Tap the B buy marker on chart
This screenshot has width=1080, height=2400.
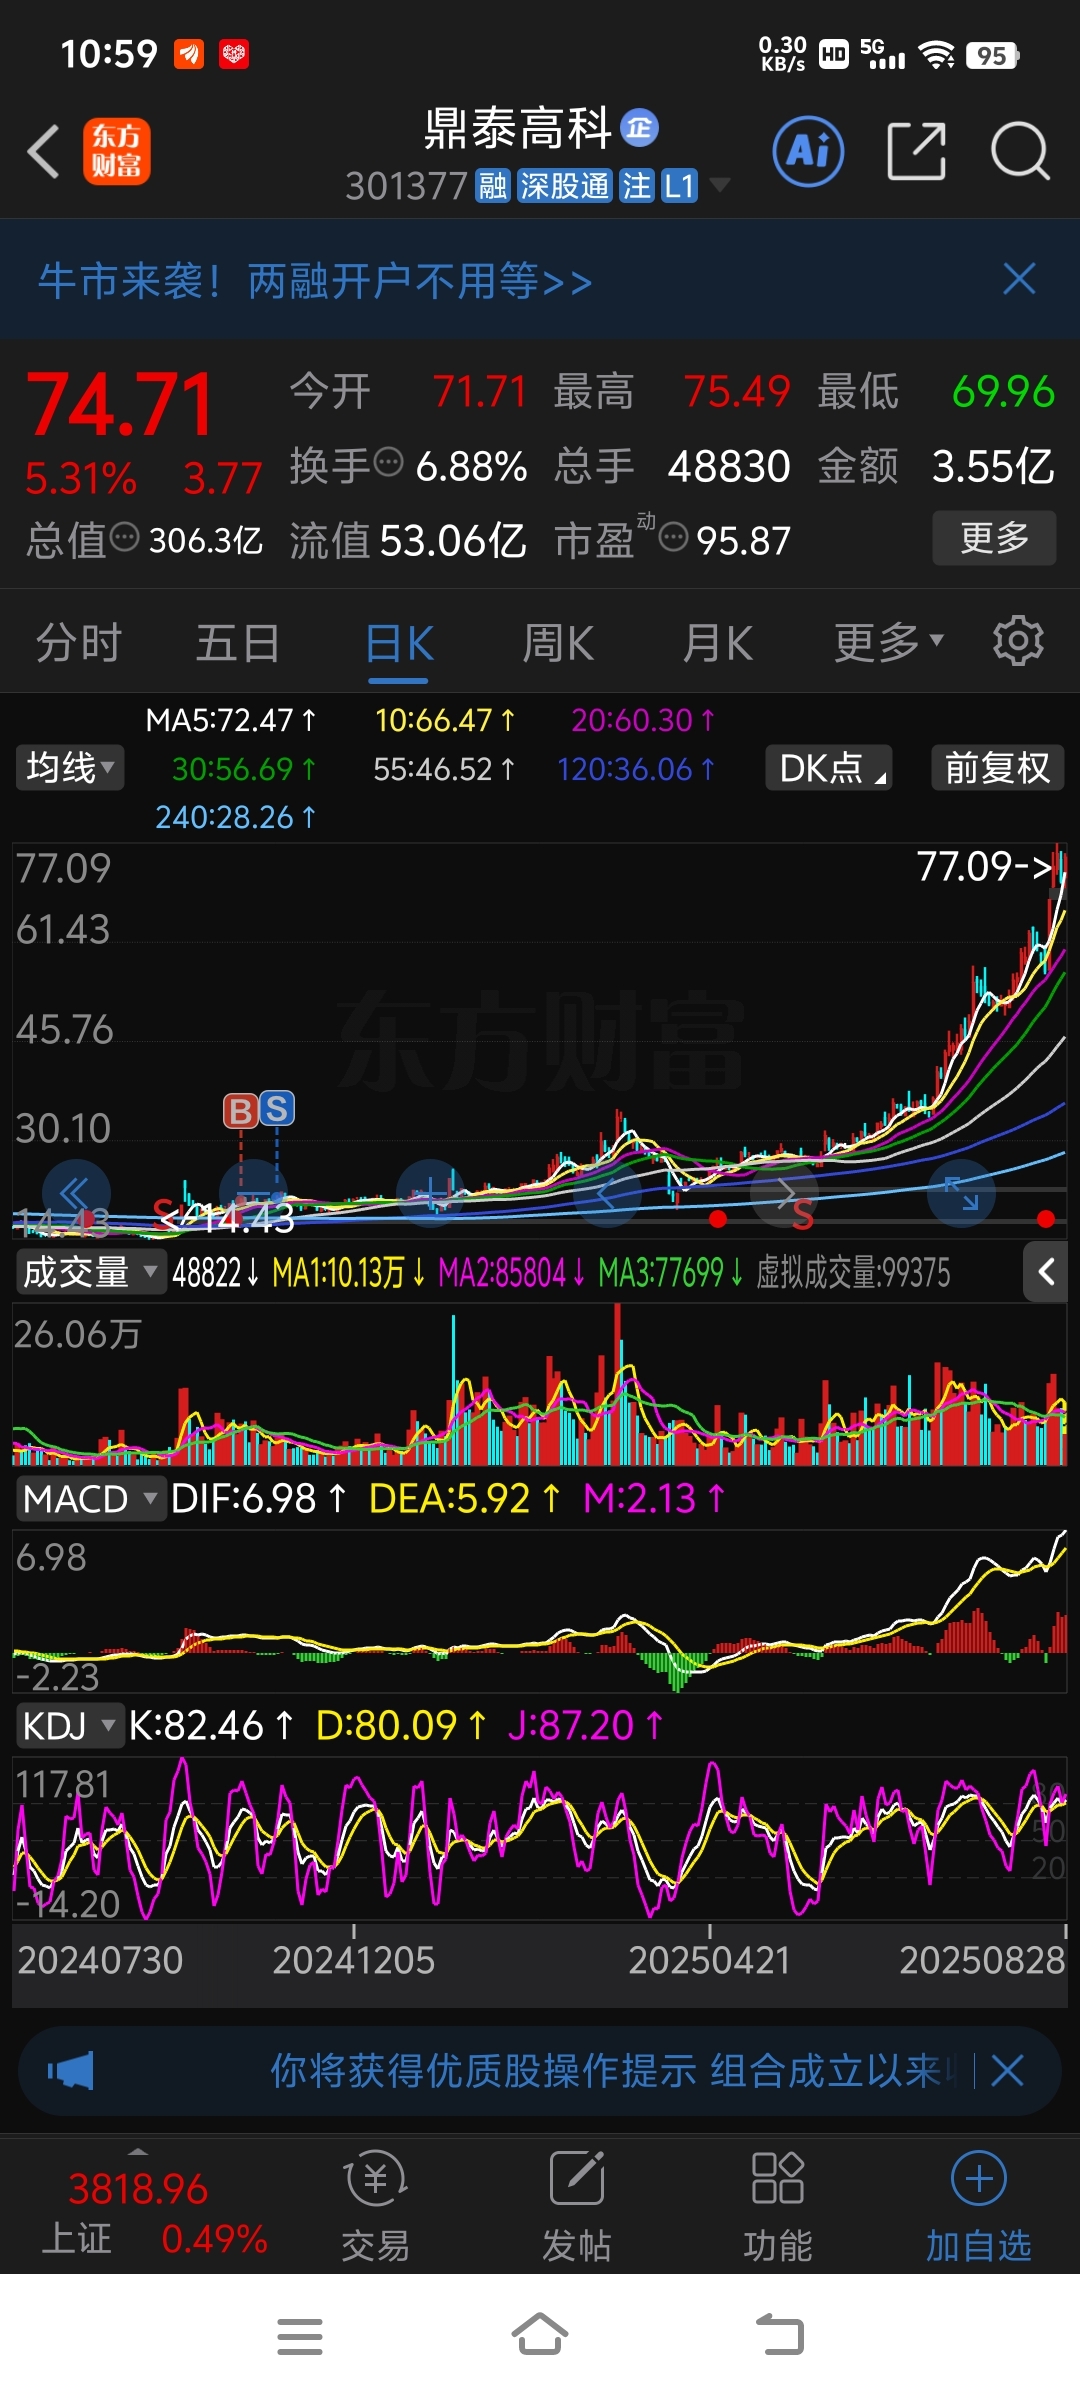coord(240,1111)
